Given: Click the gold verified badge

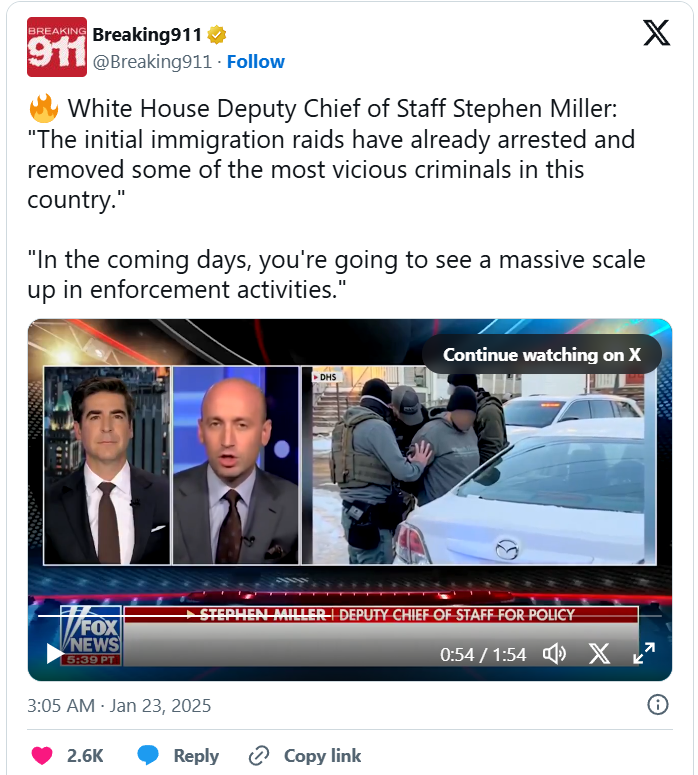Looking at the screenshot, I should [217, 35].
